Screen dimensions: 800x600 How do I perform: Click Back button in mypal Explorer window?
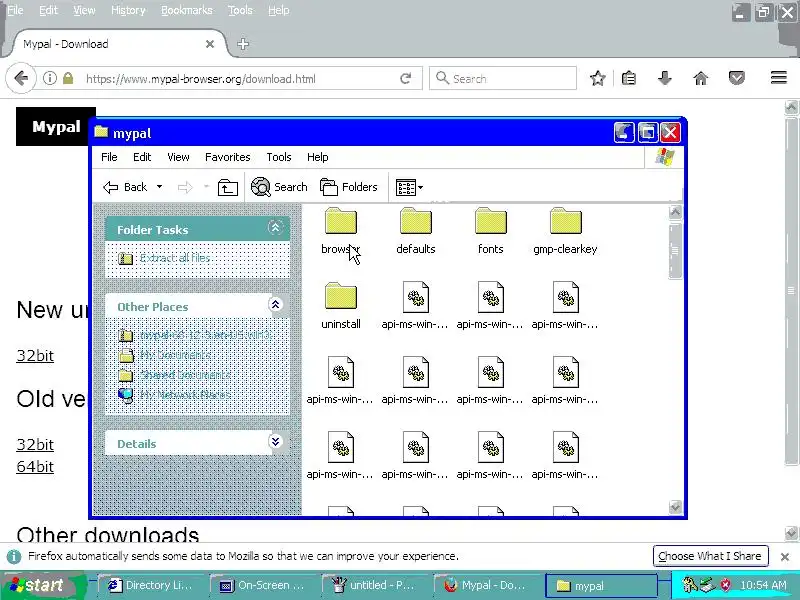125,187
